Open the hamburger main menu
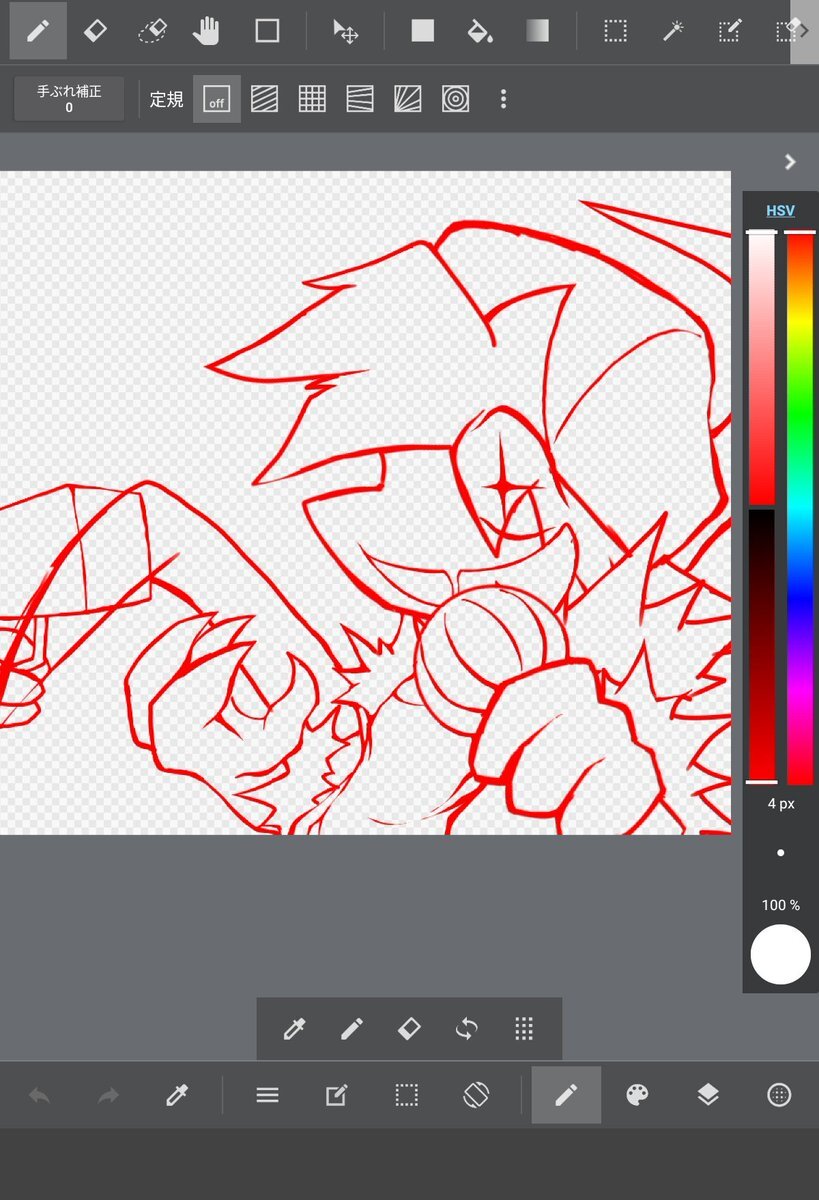819x1200 pixels. 267,1096
